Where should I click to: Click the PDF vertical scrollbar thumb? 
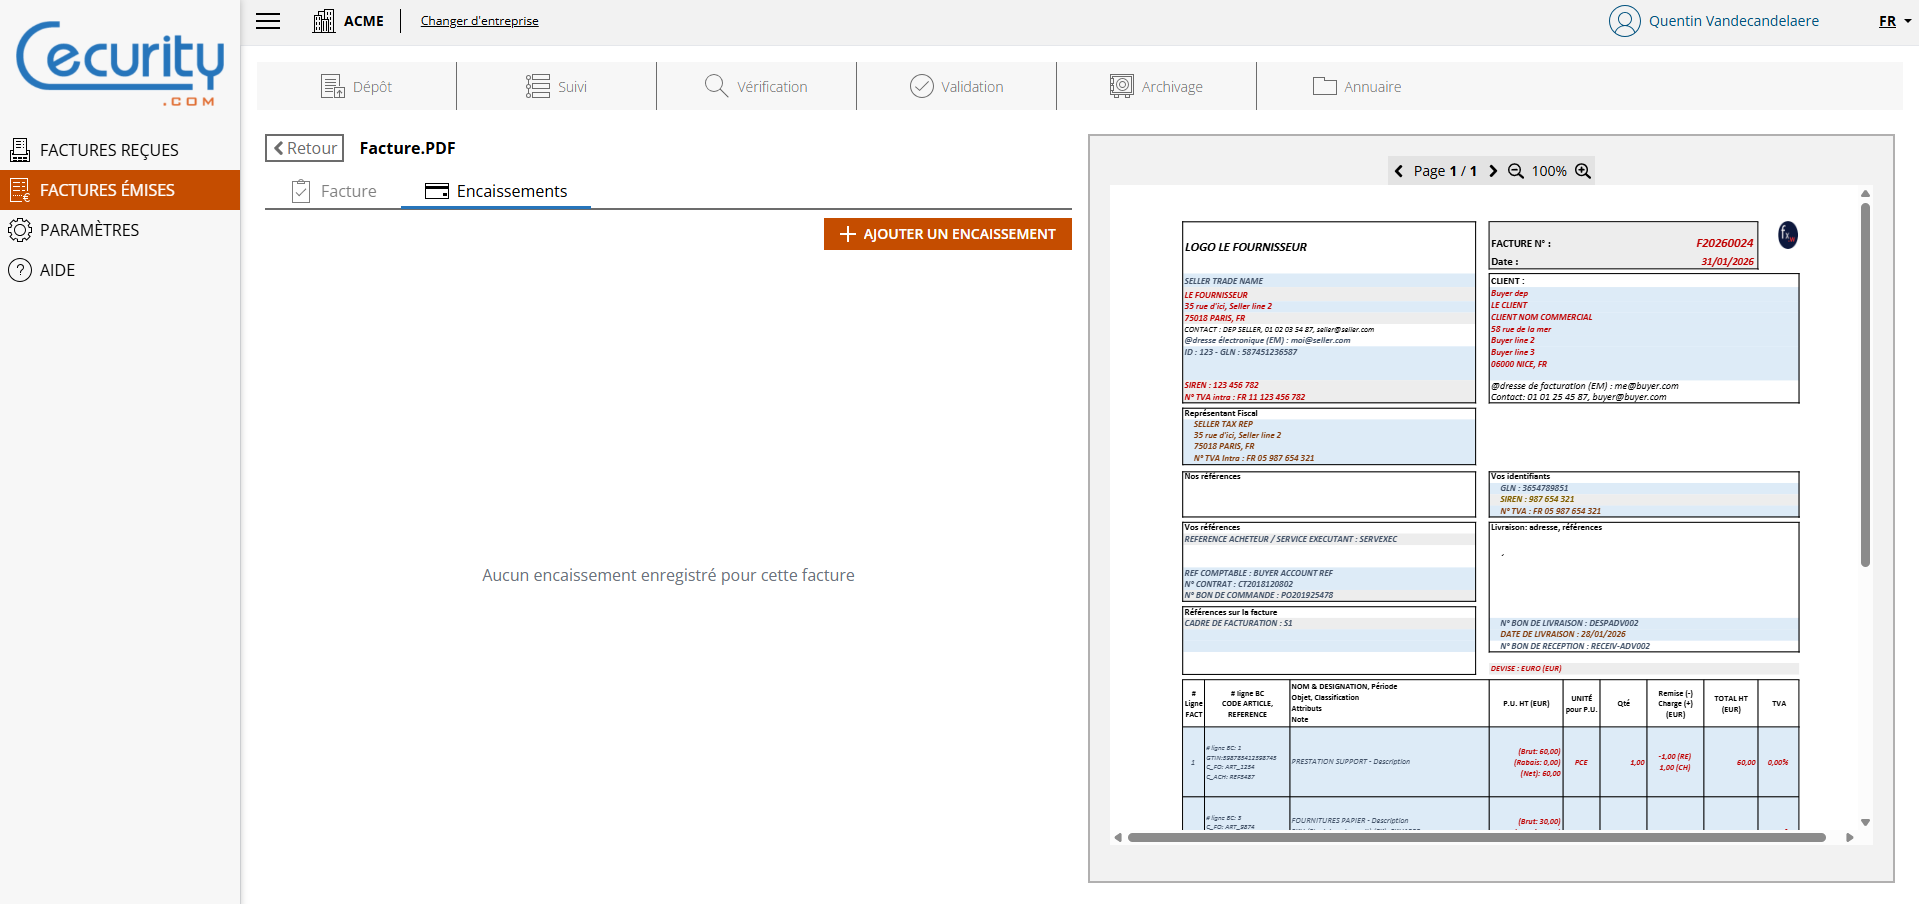click(1865, 385)
